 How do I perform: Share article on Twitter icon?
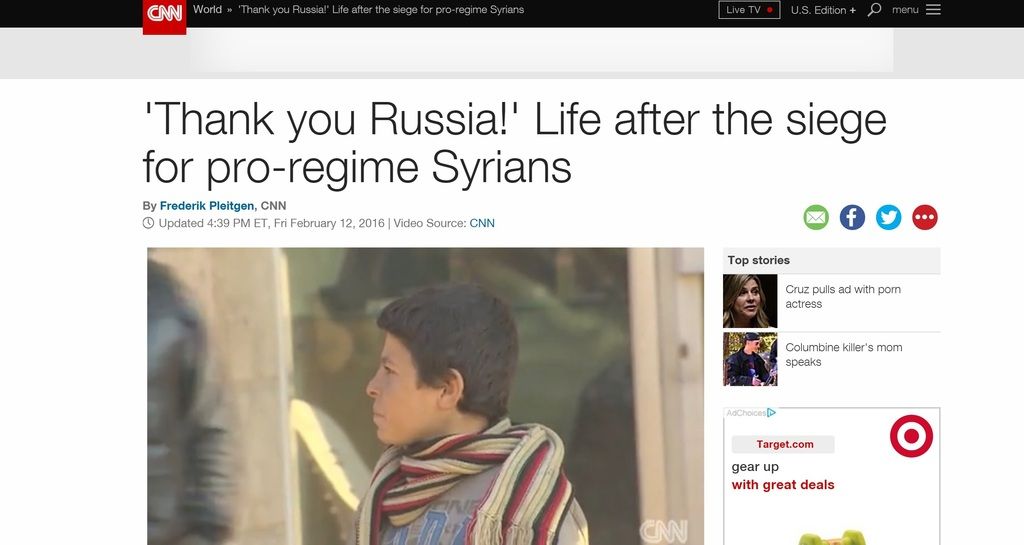(888, 217)
